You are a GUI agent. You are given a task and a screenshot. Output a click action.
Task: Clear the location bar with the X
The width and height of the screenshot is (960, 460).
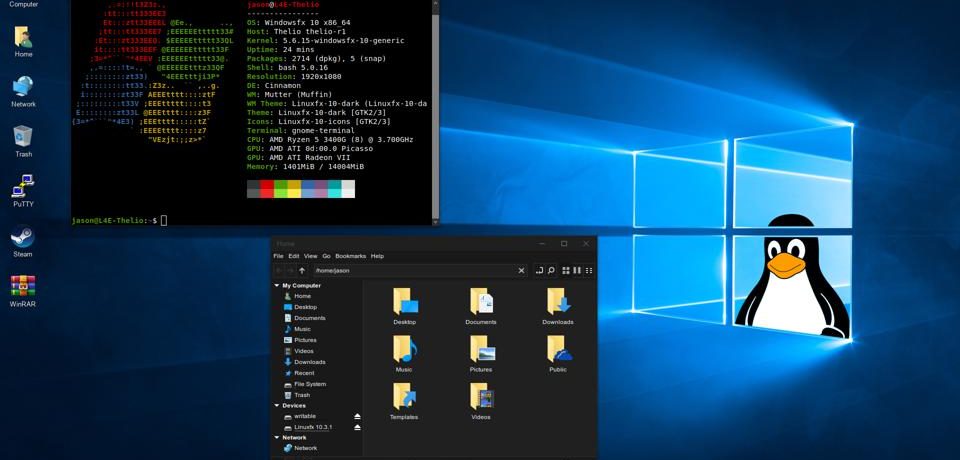522,270
